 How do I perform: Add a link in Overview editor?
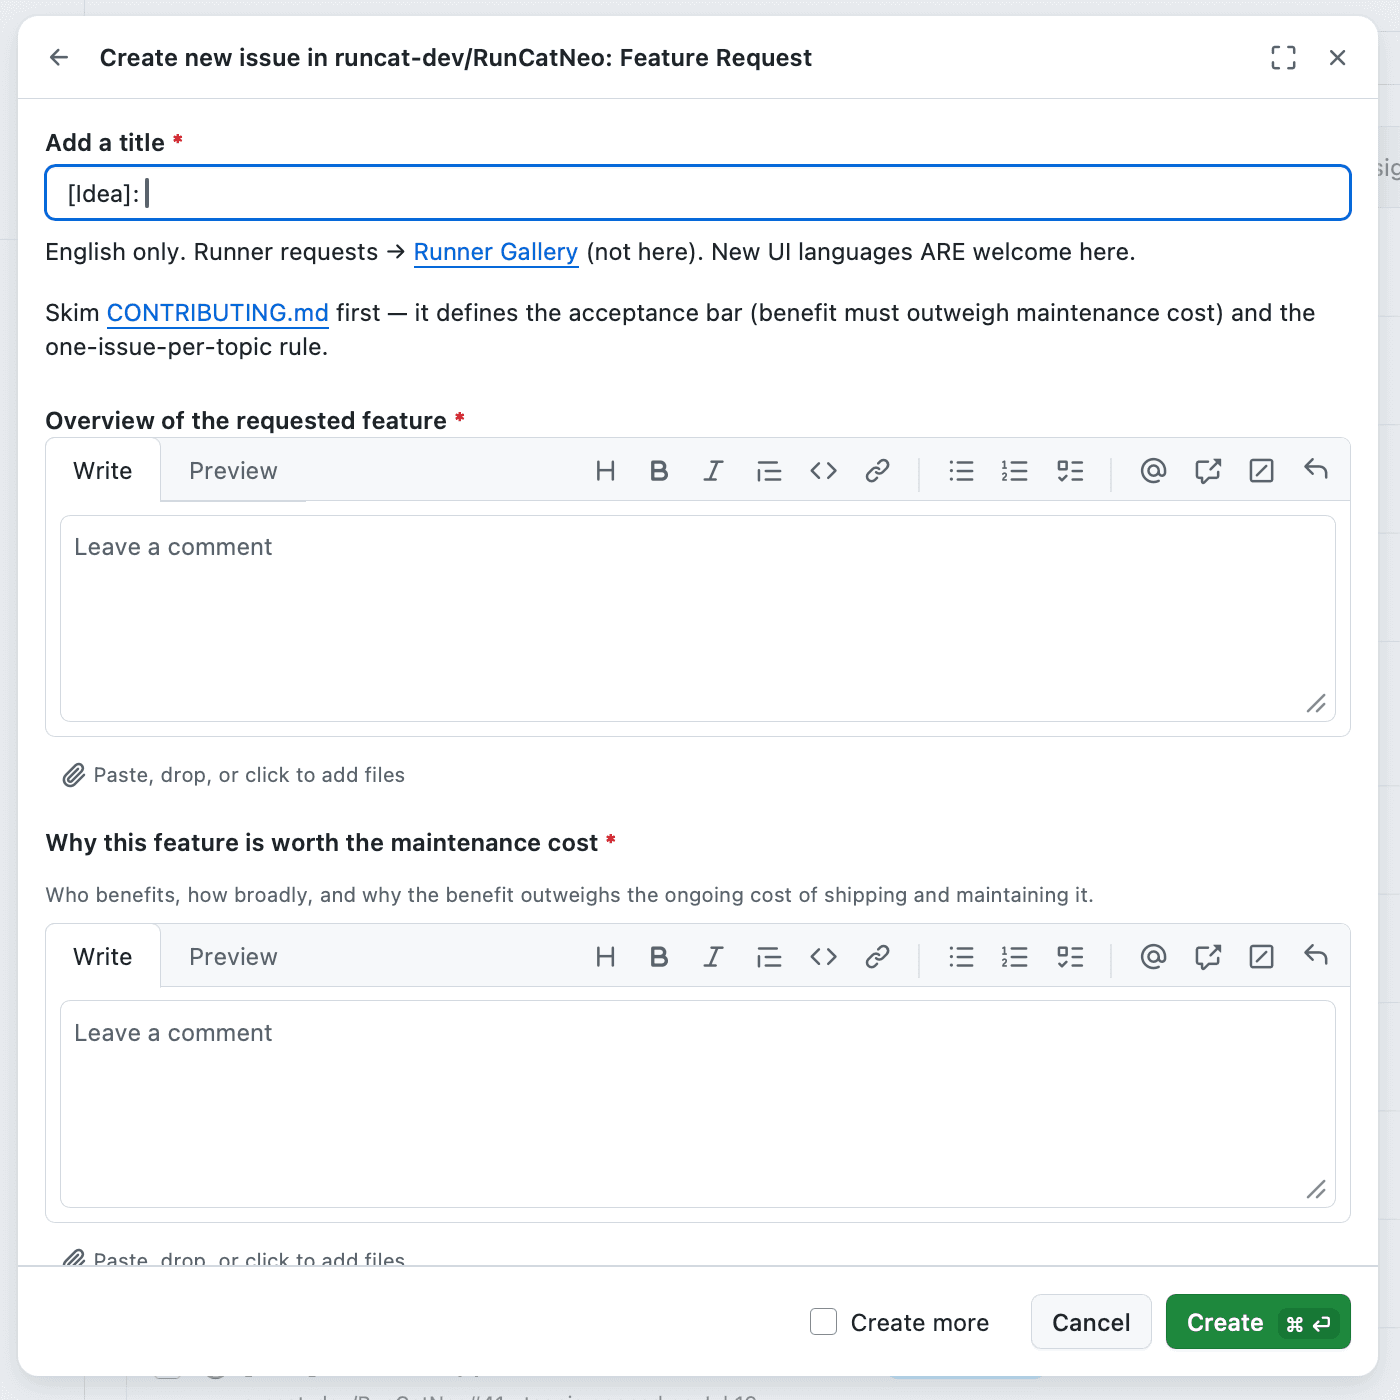877,470
